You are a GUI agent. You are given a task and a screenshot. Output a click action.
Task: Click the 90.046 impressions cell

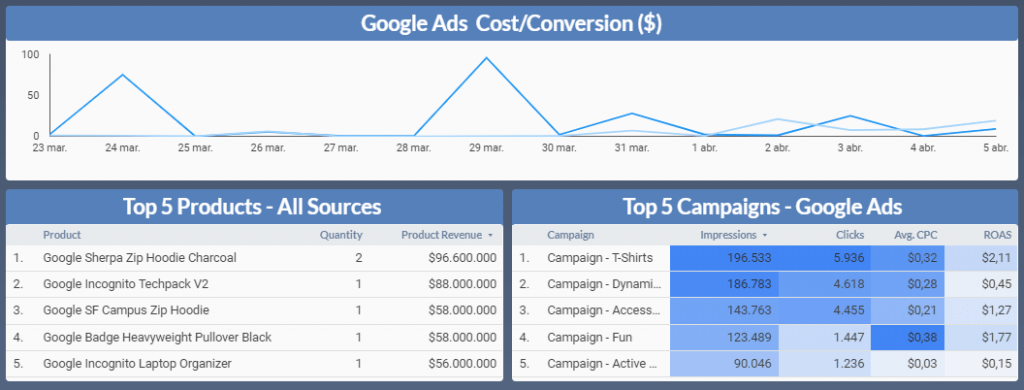tap(725, 363)
